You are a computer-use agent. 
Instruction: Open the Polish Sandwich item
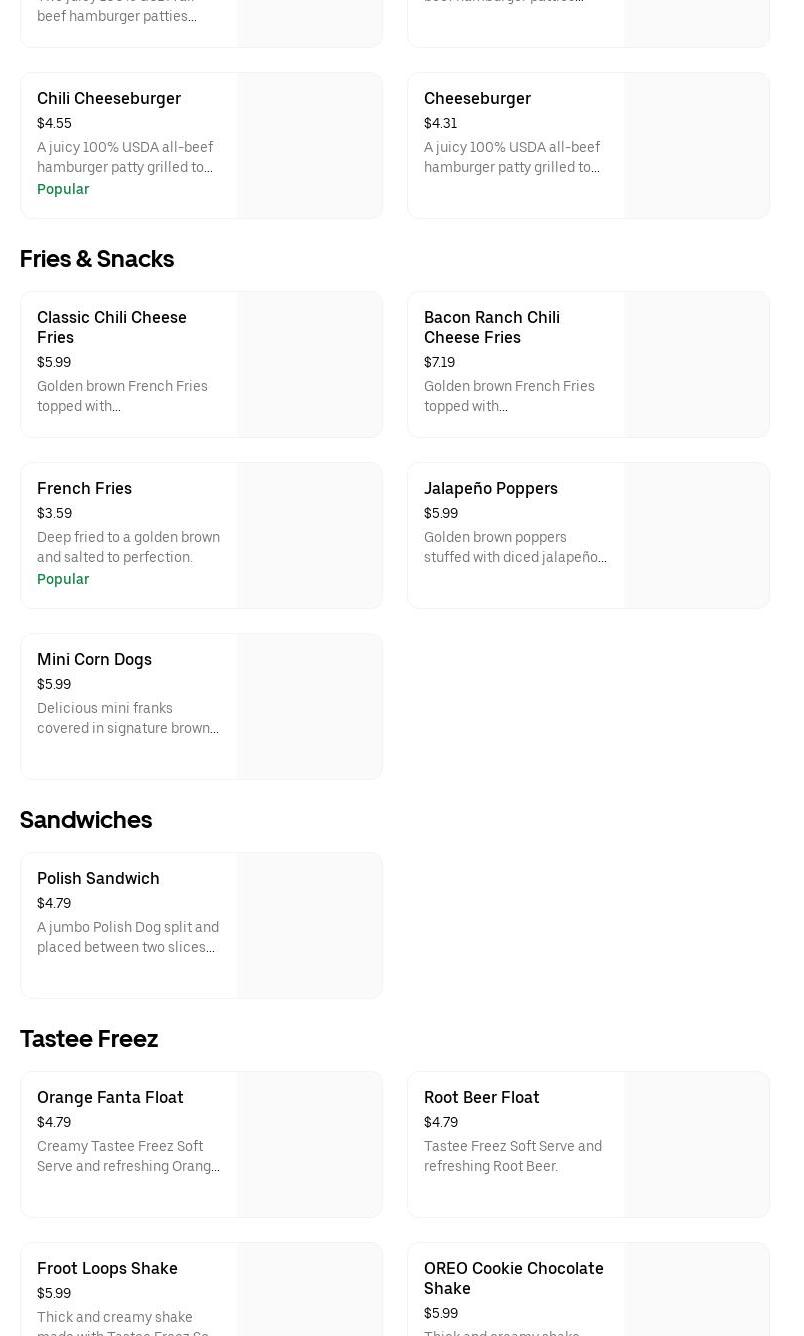(98, 878)
